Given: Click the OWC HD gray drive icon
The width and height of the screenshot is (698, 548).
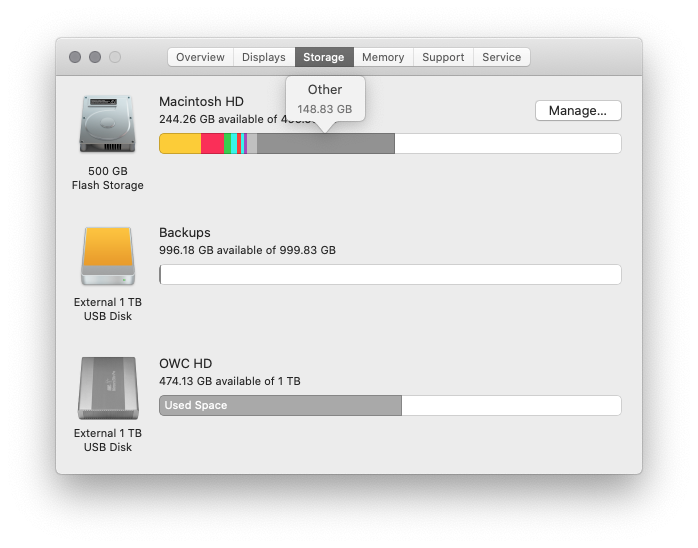Looking at the screenshot, I should (x=108, y=388).
